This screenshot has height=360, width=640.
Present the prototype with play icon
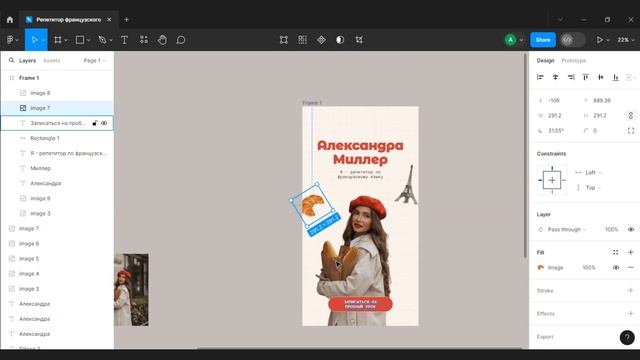click(600, 40)
